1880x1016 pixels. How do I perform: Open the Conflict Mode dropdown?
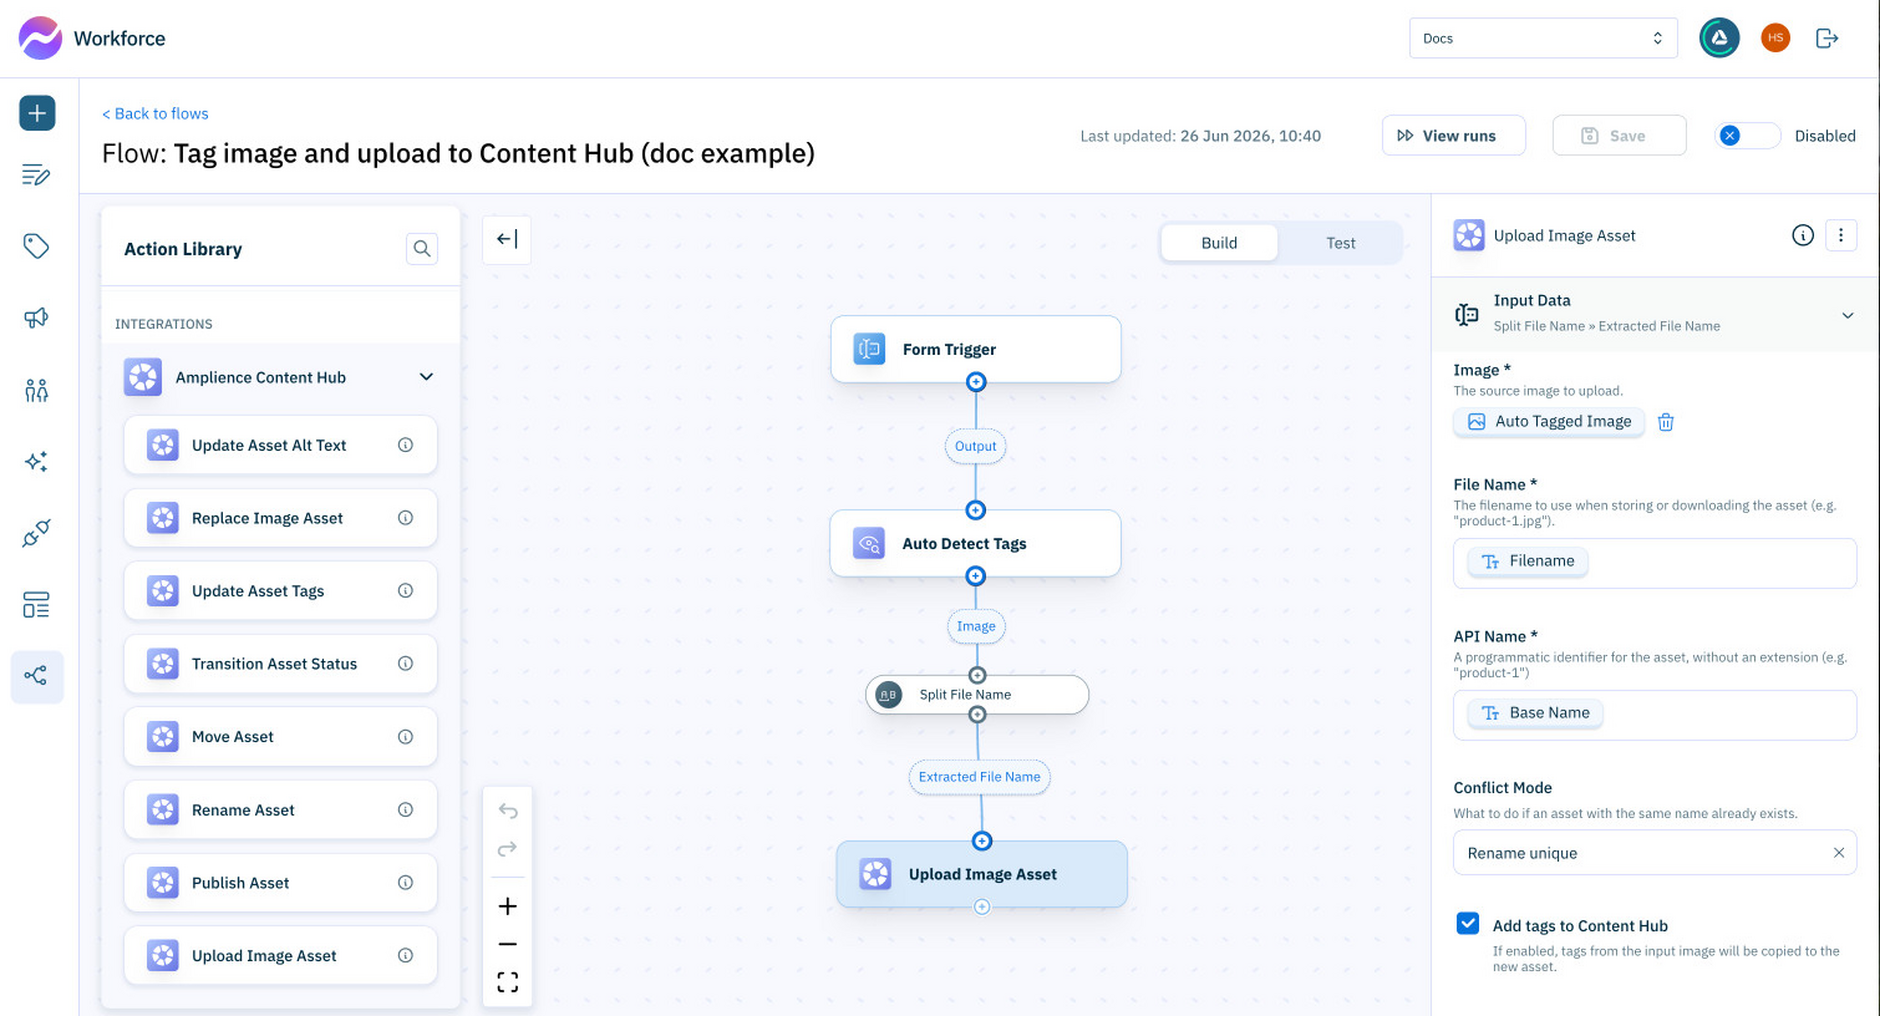1654,853
